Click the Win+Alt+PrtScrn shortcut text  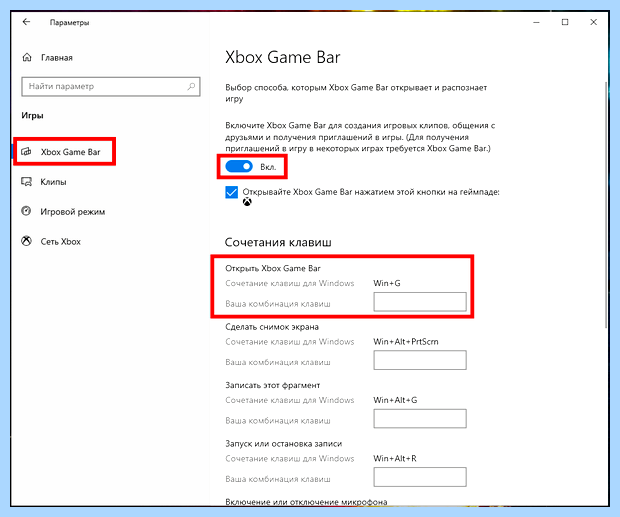point(406,342)
